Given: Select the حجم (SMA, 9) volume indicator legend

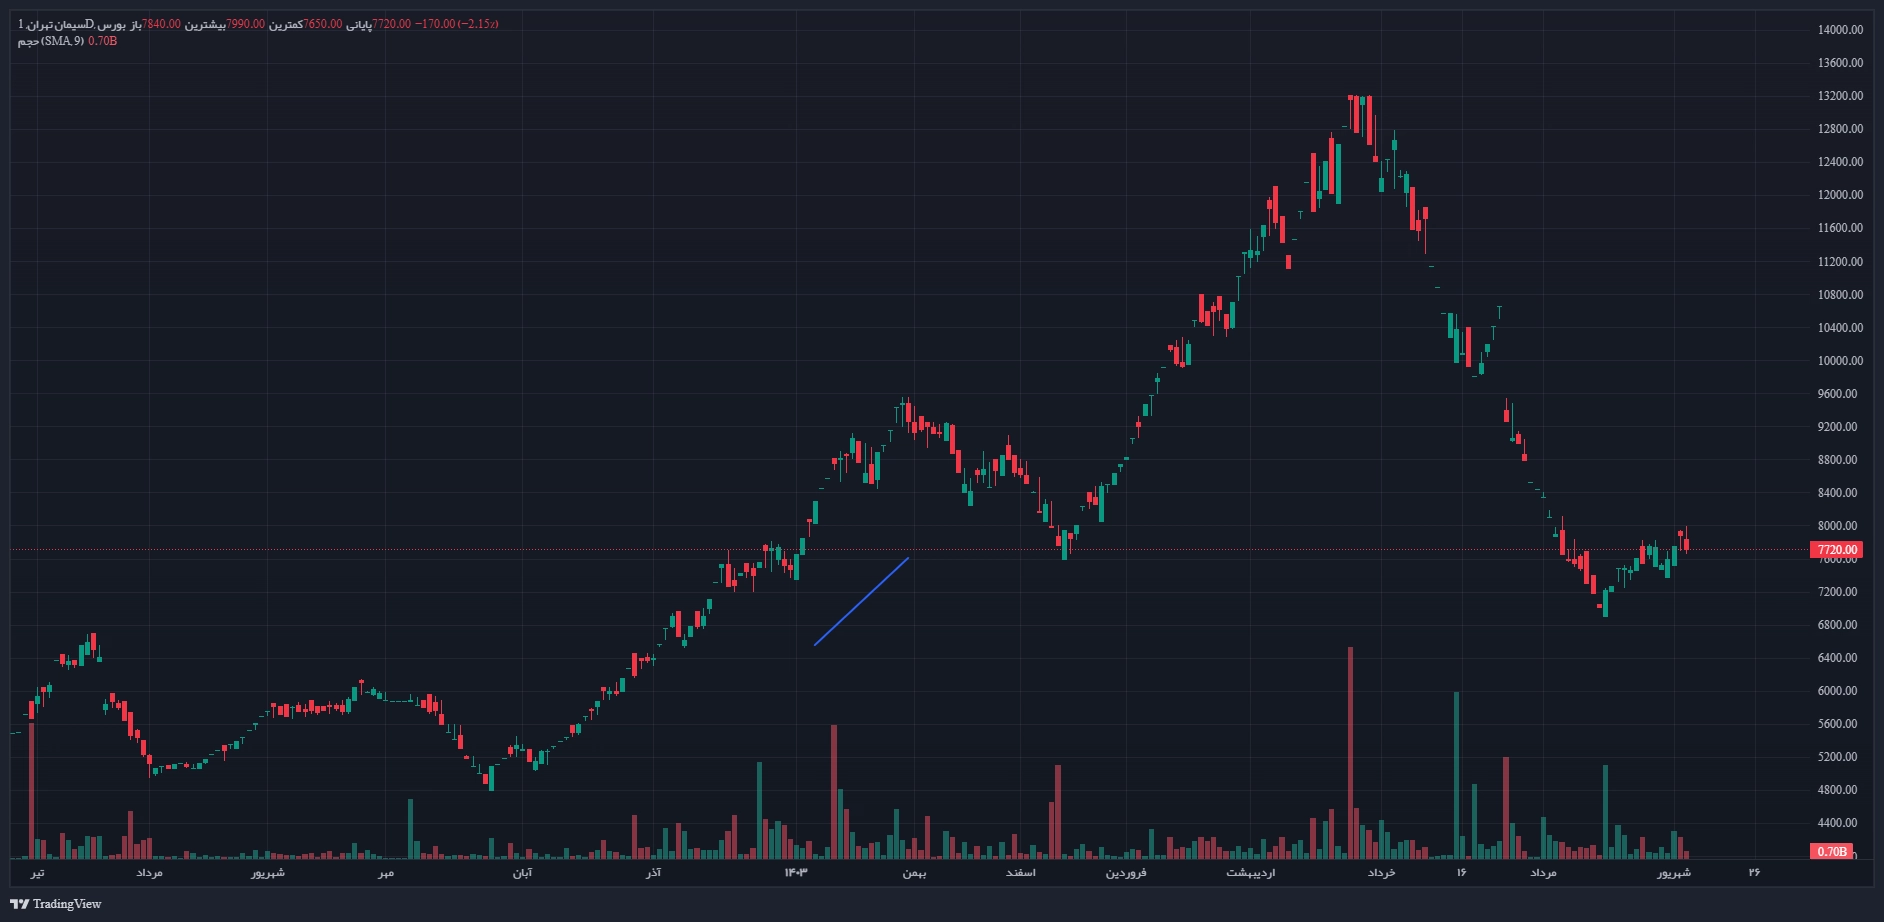Looking at the screenshot, I should pyautogui.click(x=50, y=41).
